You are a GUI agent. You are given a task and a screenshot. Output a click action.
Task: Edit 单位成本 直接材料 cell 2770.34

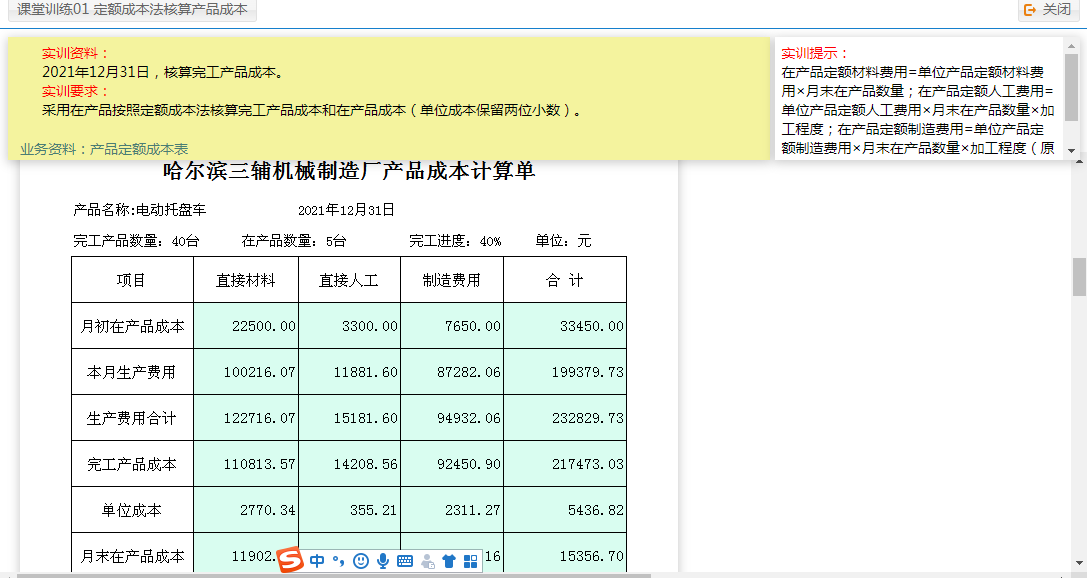click(x=246, y=510)
